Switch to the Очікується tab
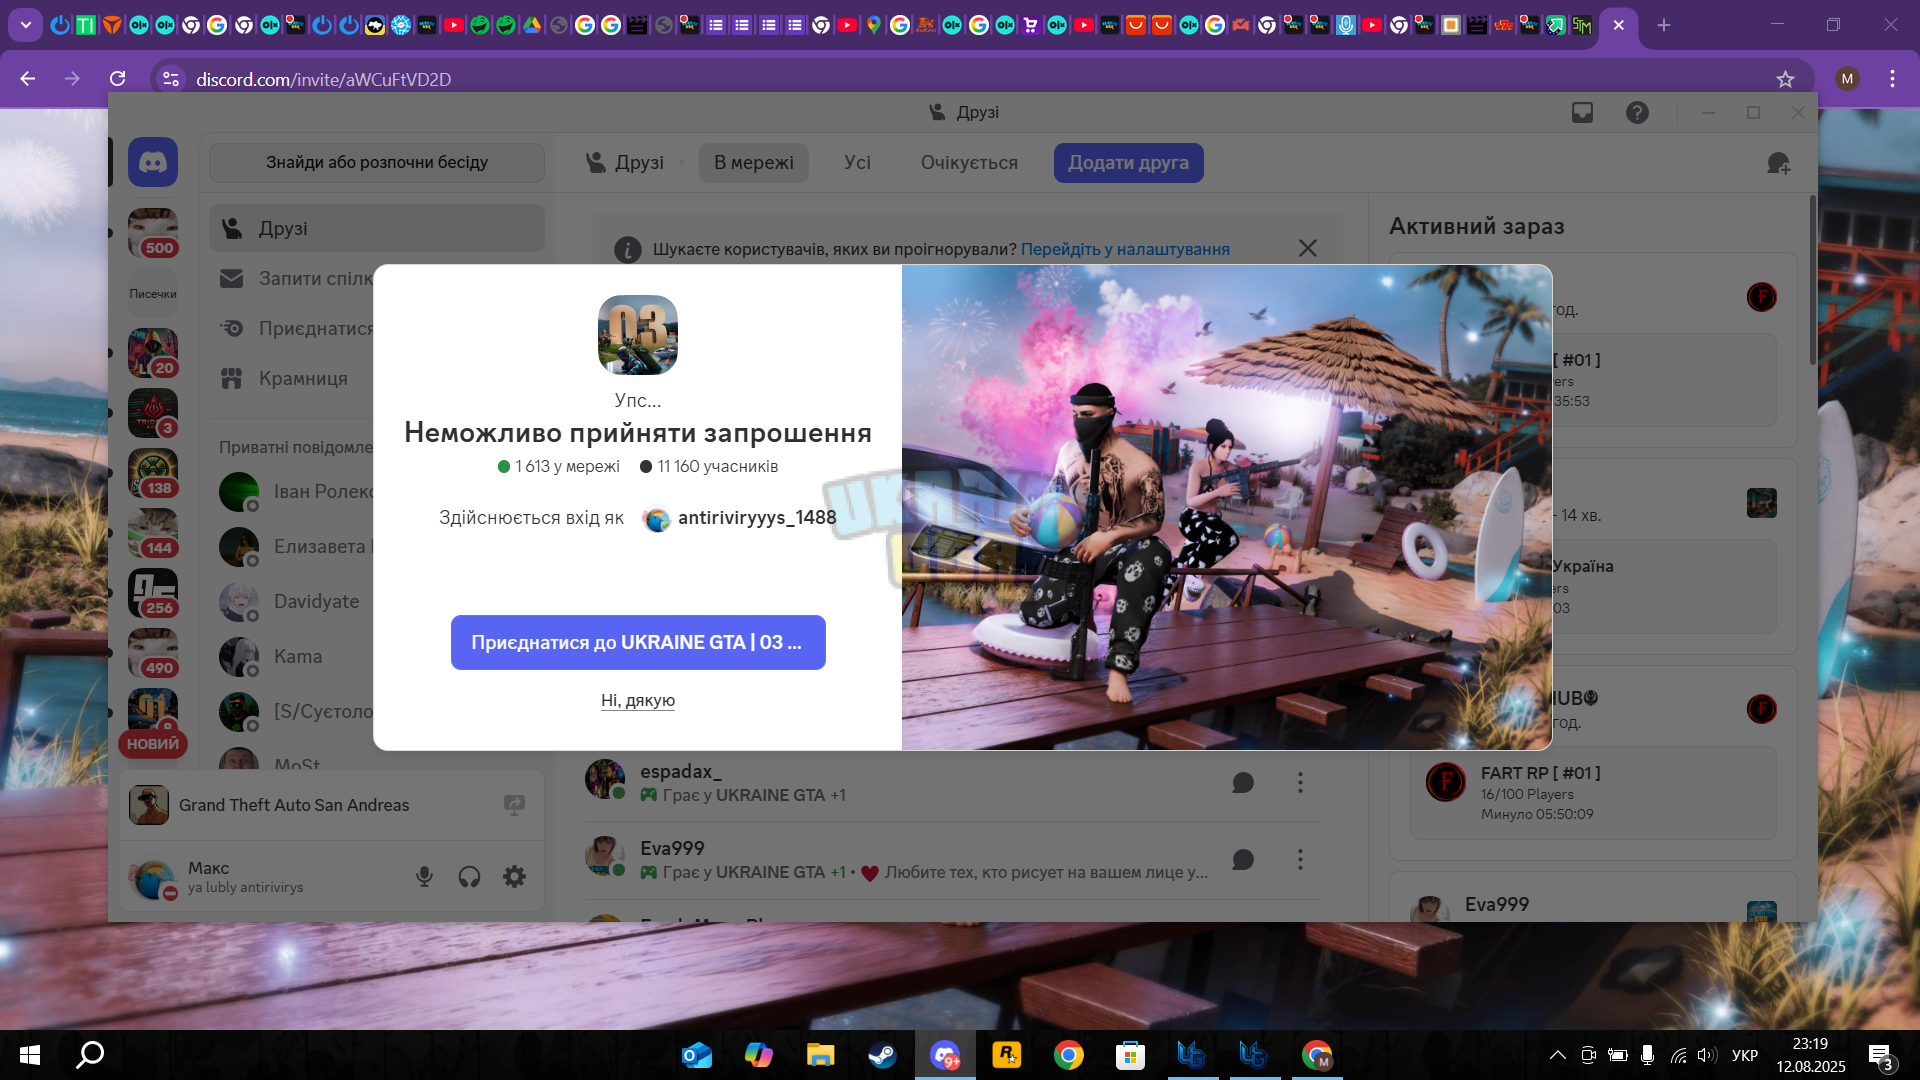This screenshot has width=1920, height=1080. point(969,163)
